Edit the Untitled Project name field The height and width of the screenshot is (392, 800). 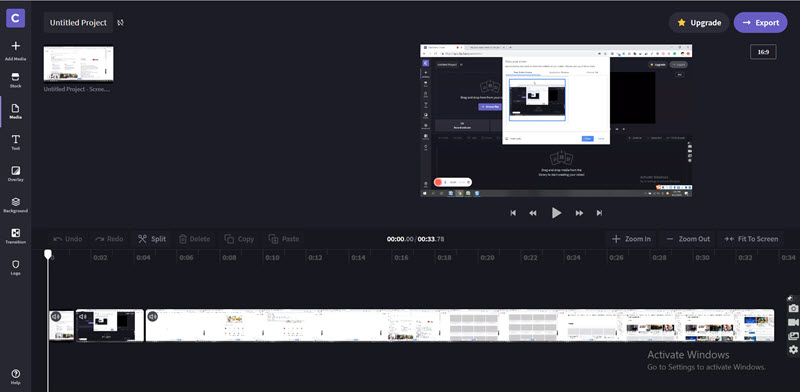tap(78, 22)
